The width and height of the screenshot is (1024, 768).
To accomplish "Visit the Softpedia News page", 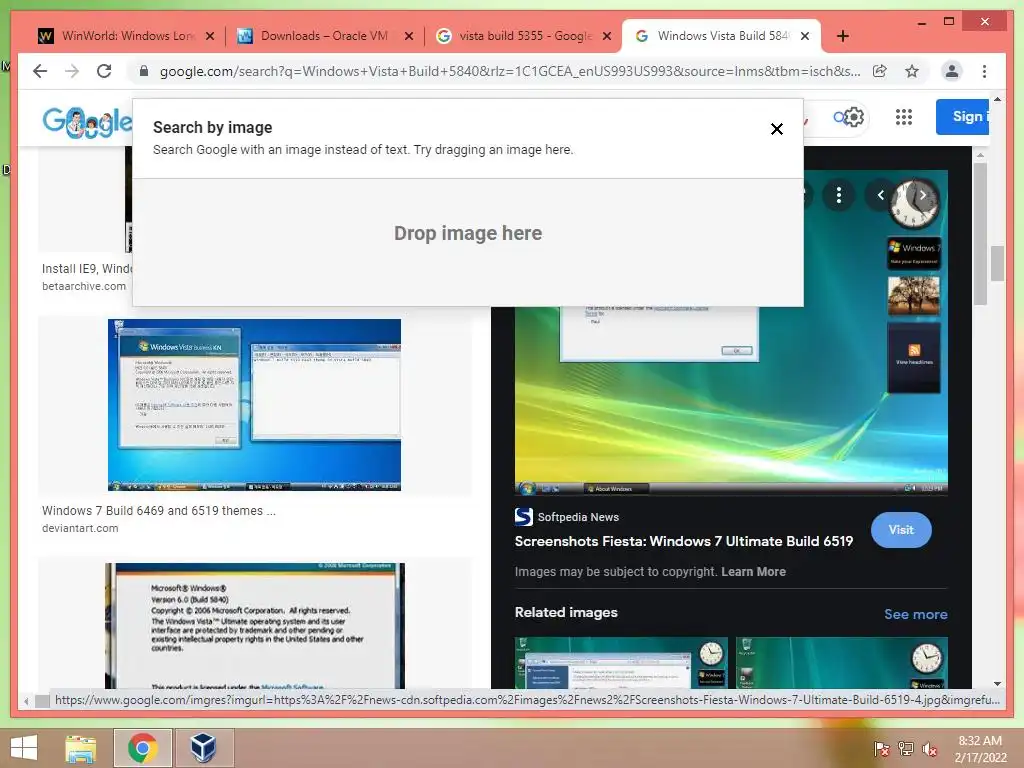I will (901, 530).
